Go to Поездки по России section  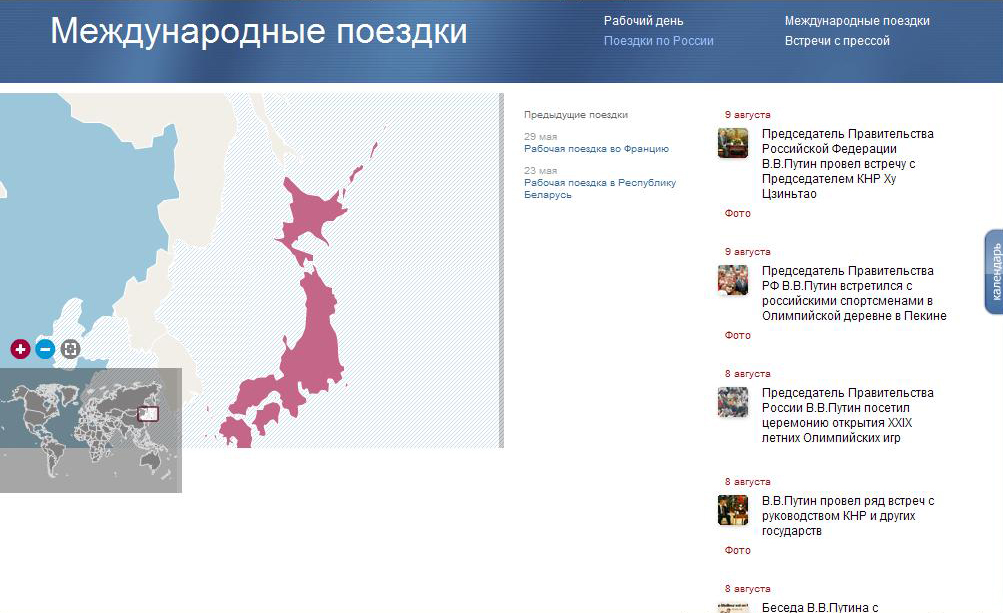658,41
